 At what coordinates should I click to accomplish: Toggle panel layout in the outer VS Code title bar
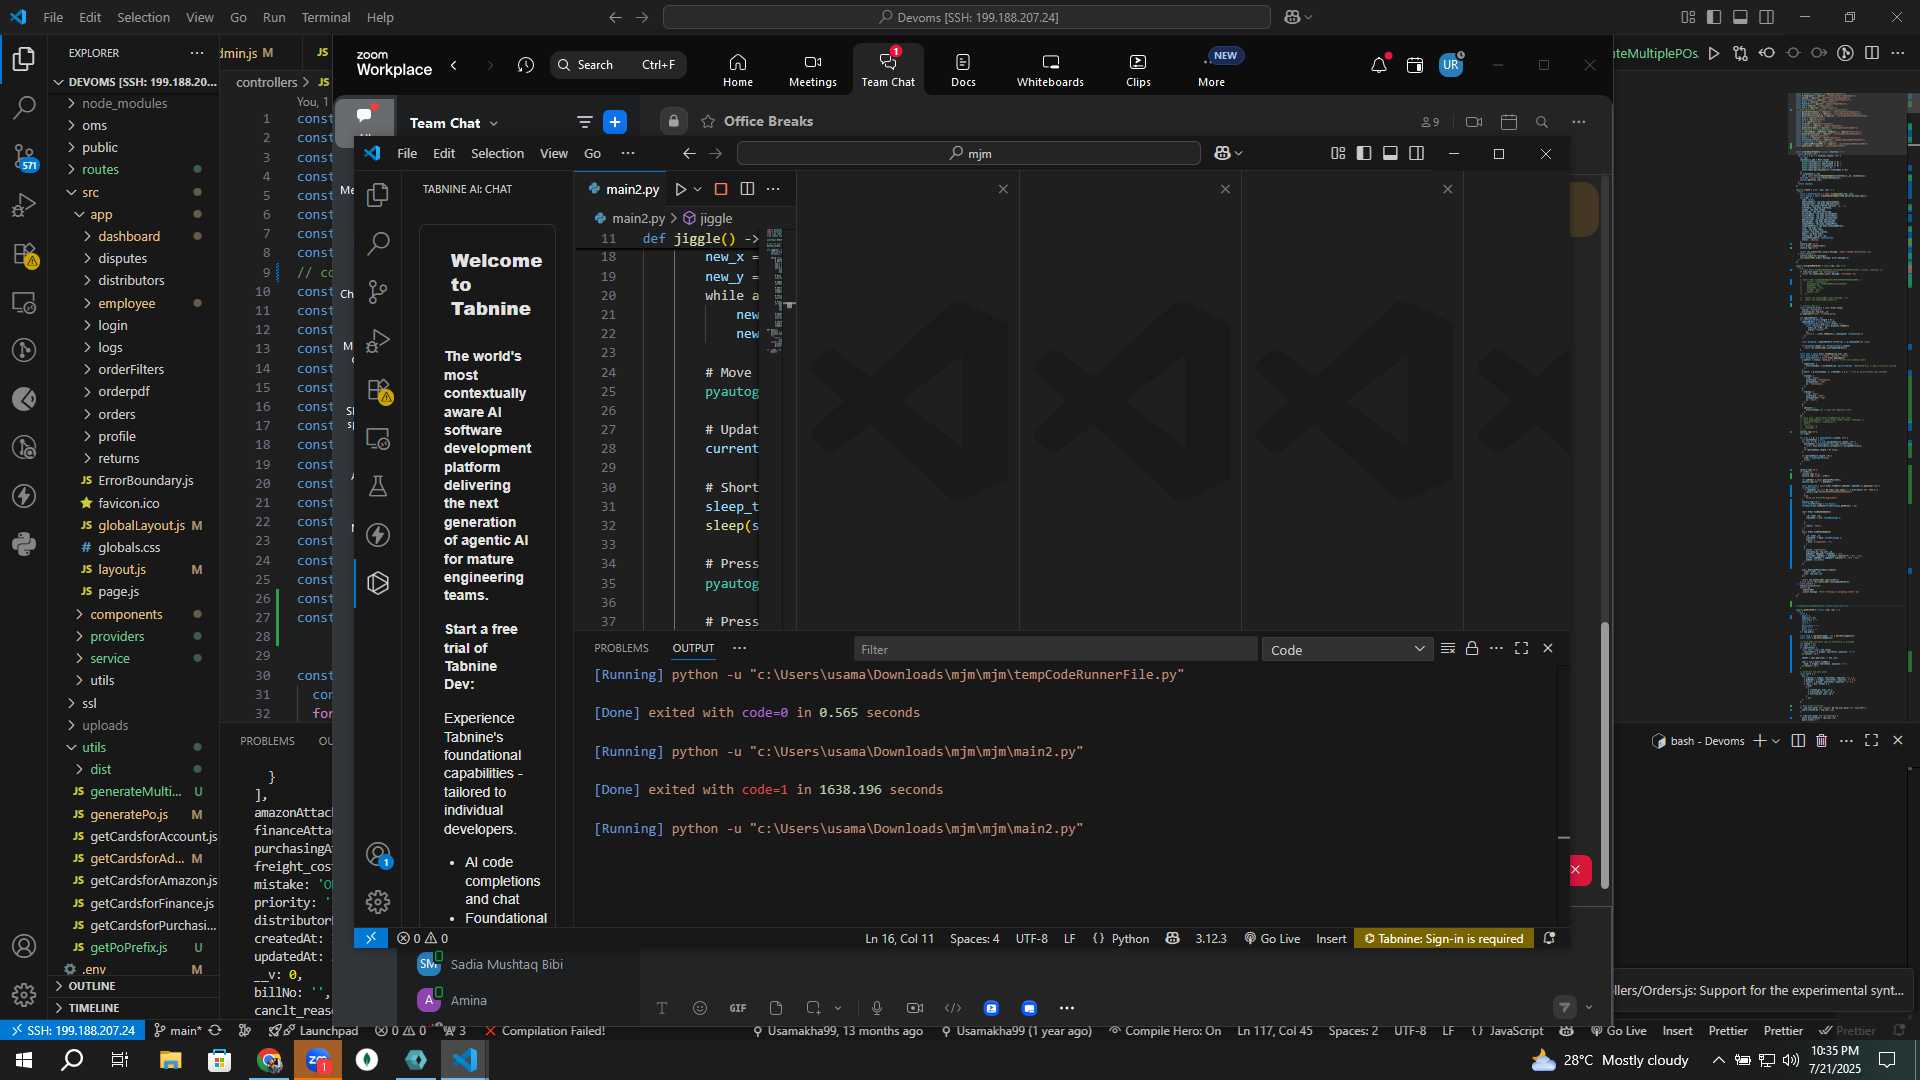click(x=1740, y=17)
